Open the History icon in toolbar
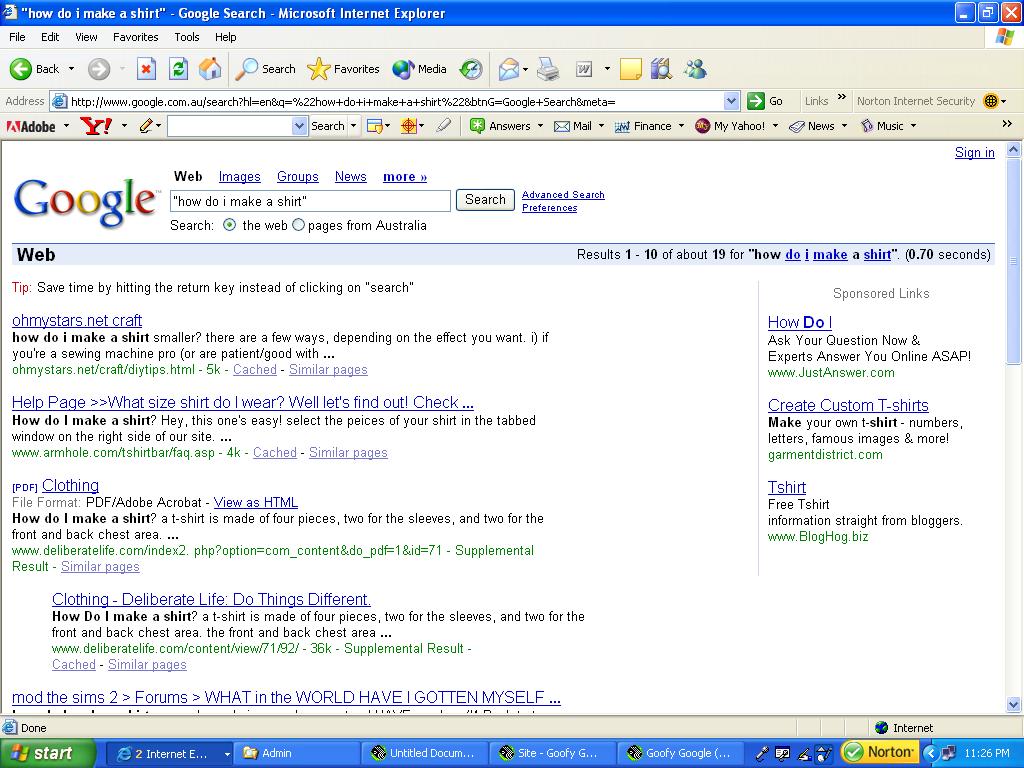This screenshot has height=768, width=1024. (x=470, y=69)
